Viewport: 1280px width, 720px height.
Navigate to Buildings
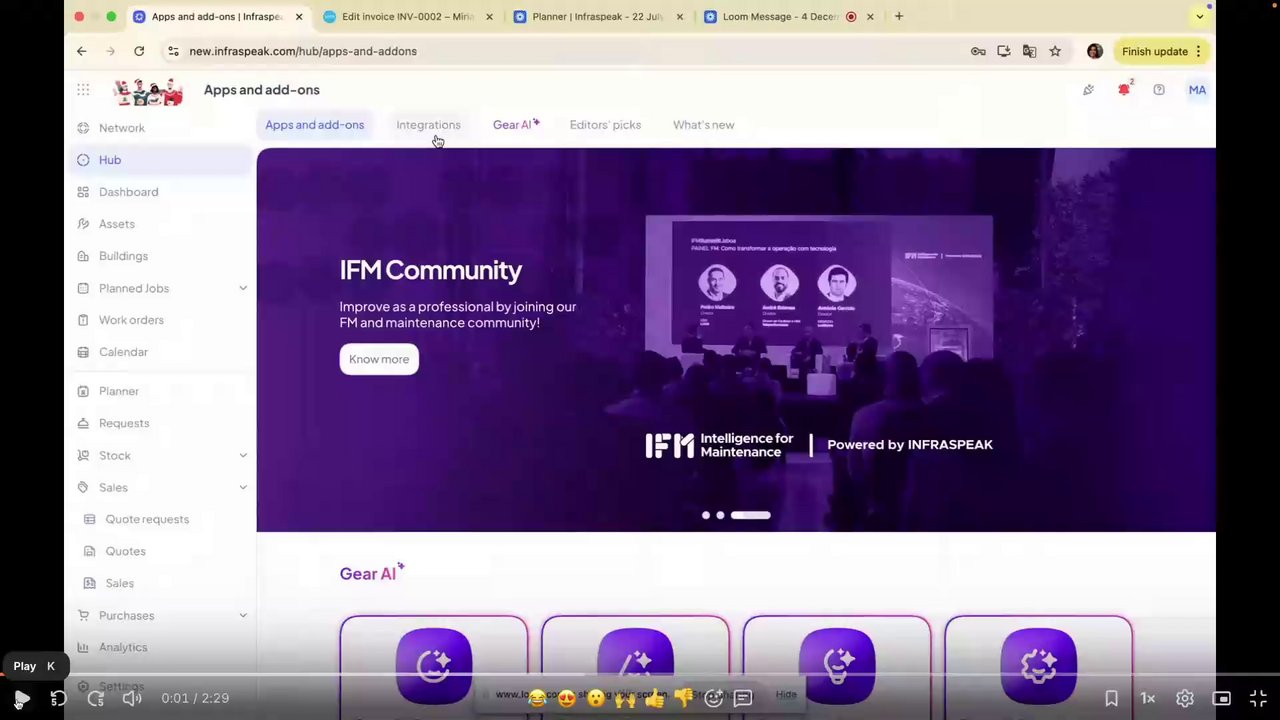tap(123, 256)
